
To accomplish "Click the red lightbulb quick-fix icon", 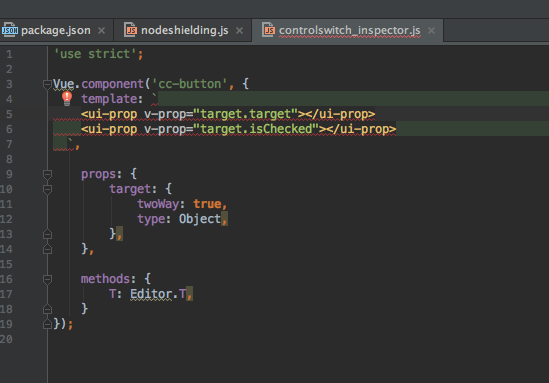I will (67, 99).
